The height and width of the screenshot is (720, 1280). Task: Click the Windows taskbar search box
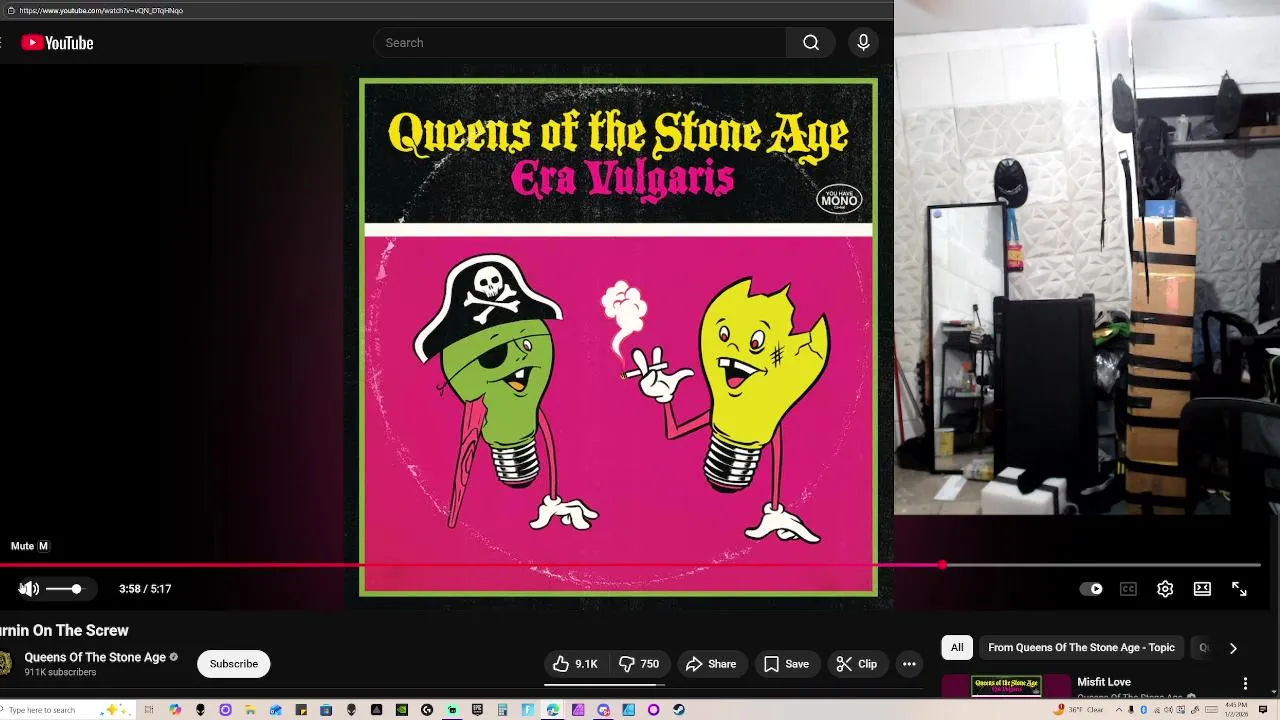(68, 710)
